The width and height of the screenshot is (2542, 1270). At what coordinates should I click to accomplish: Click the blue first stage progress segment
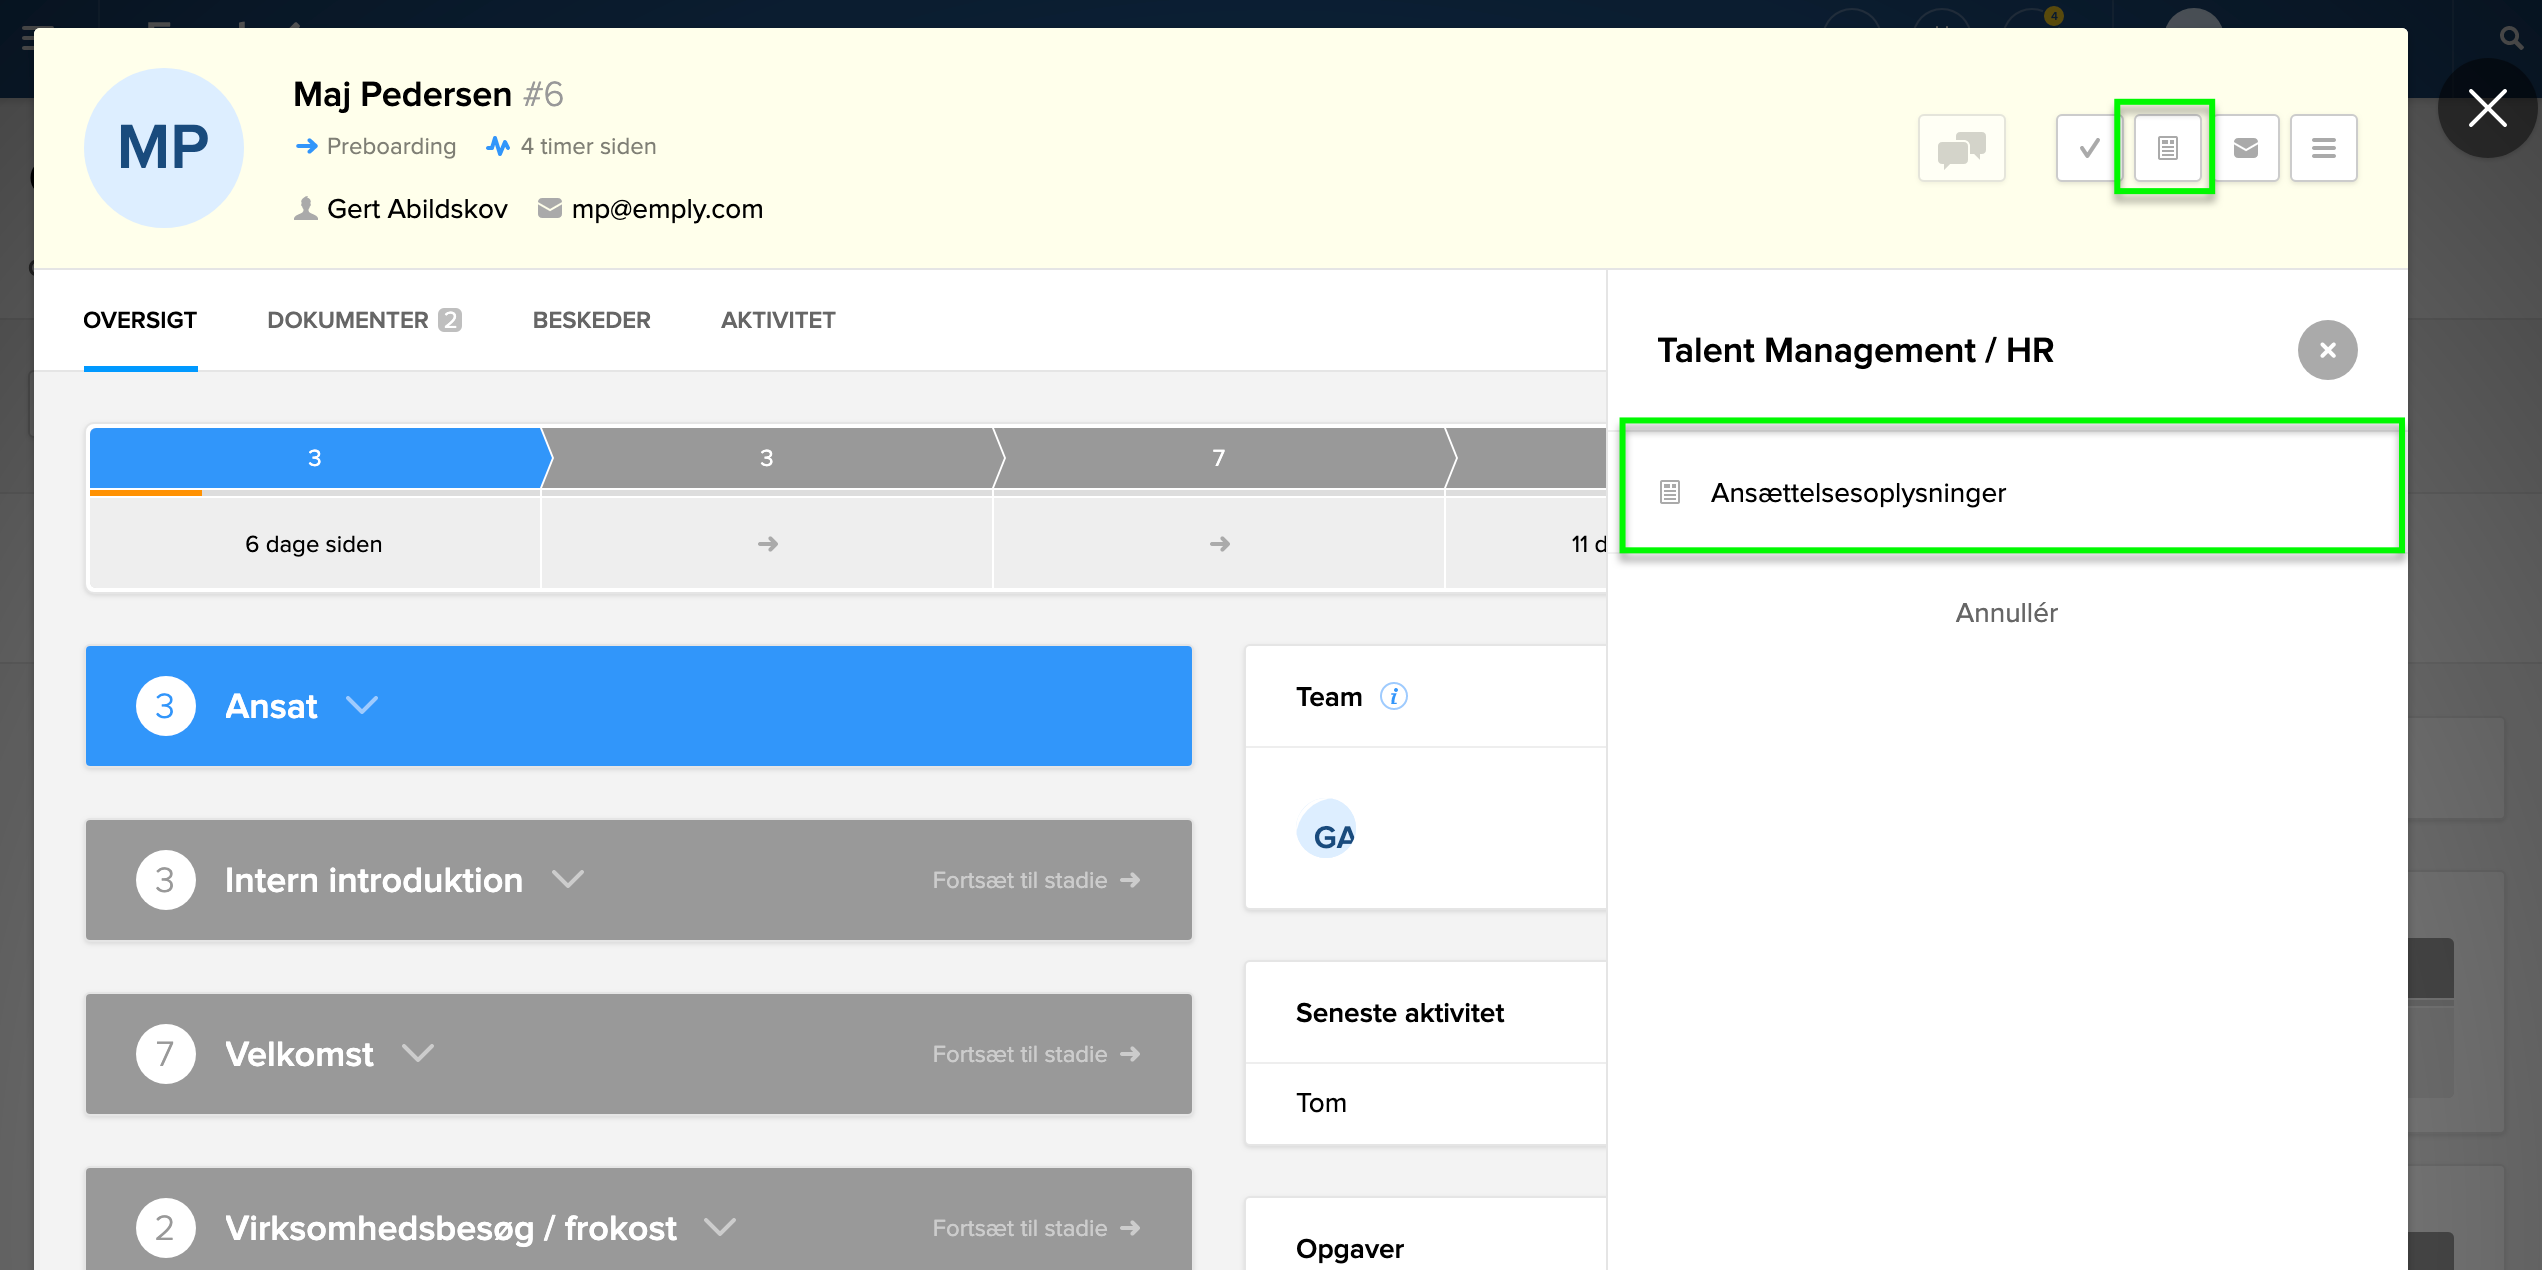pyautogui.click(x=315, y=458)
